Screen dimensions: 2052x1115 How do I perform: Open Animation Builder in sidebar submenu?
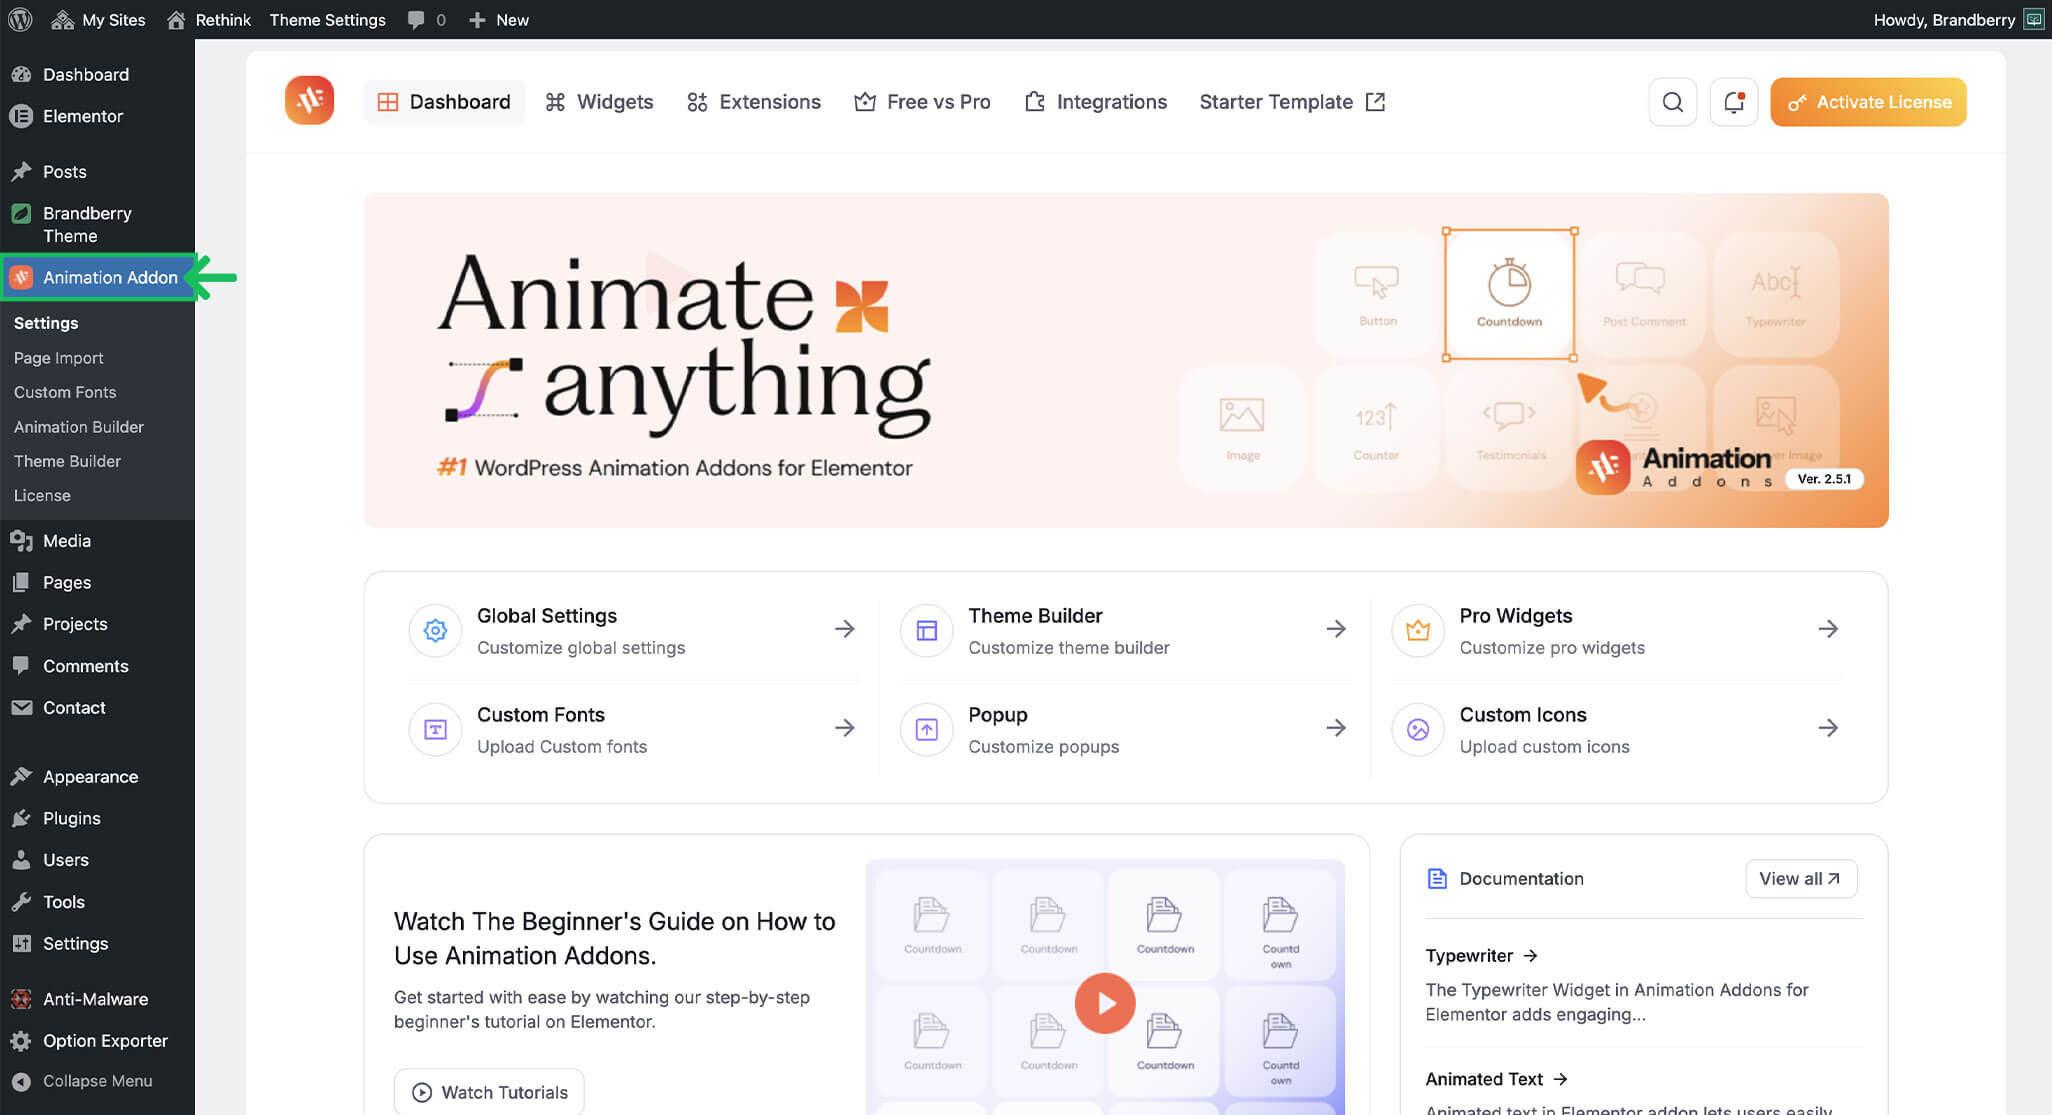pos(79,427)
